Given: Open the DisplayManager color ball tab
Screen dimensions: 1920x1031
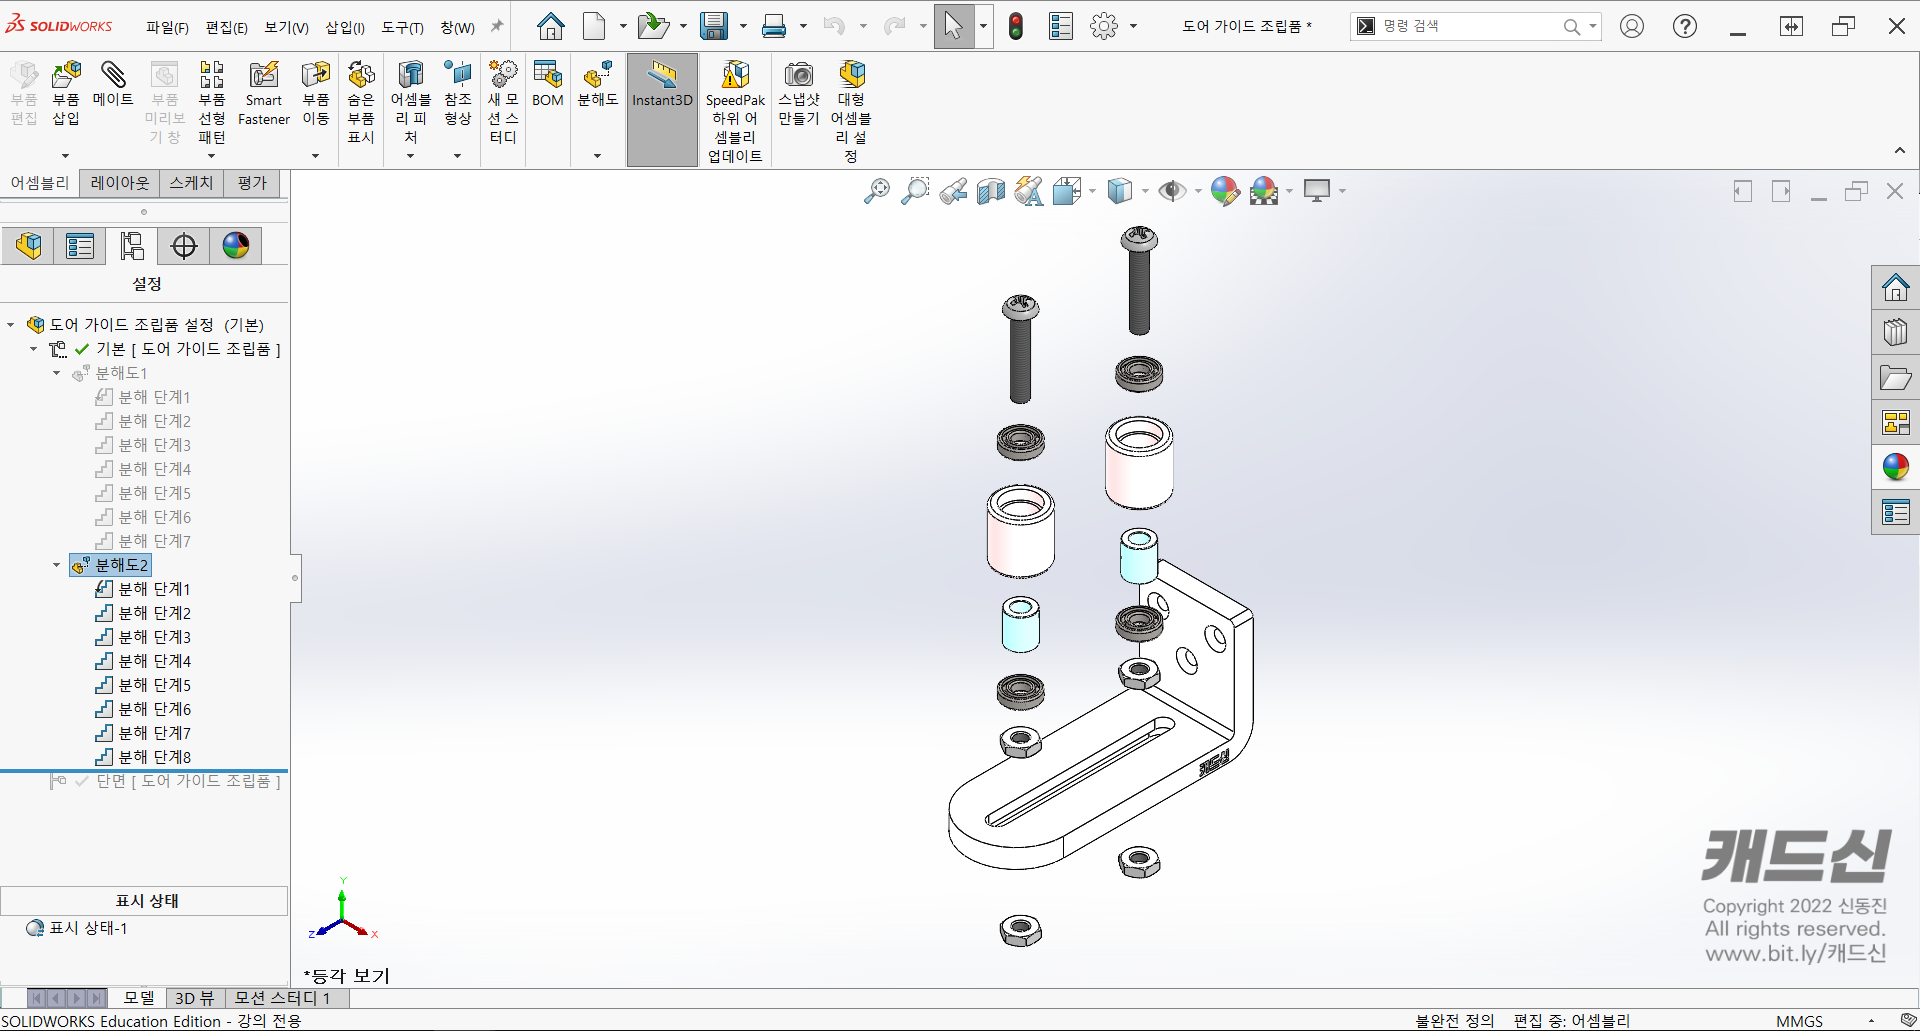Looking at the screenshot, I should pyautogui.click(x=236, y=246).
